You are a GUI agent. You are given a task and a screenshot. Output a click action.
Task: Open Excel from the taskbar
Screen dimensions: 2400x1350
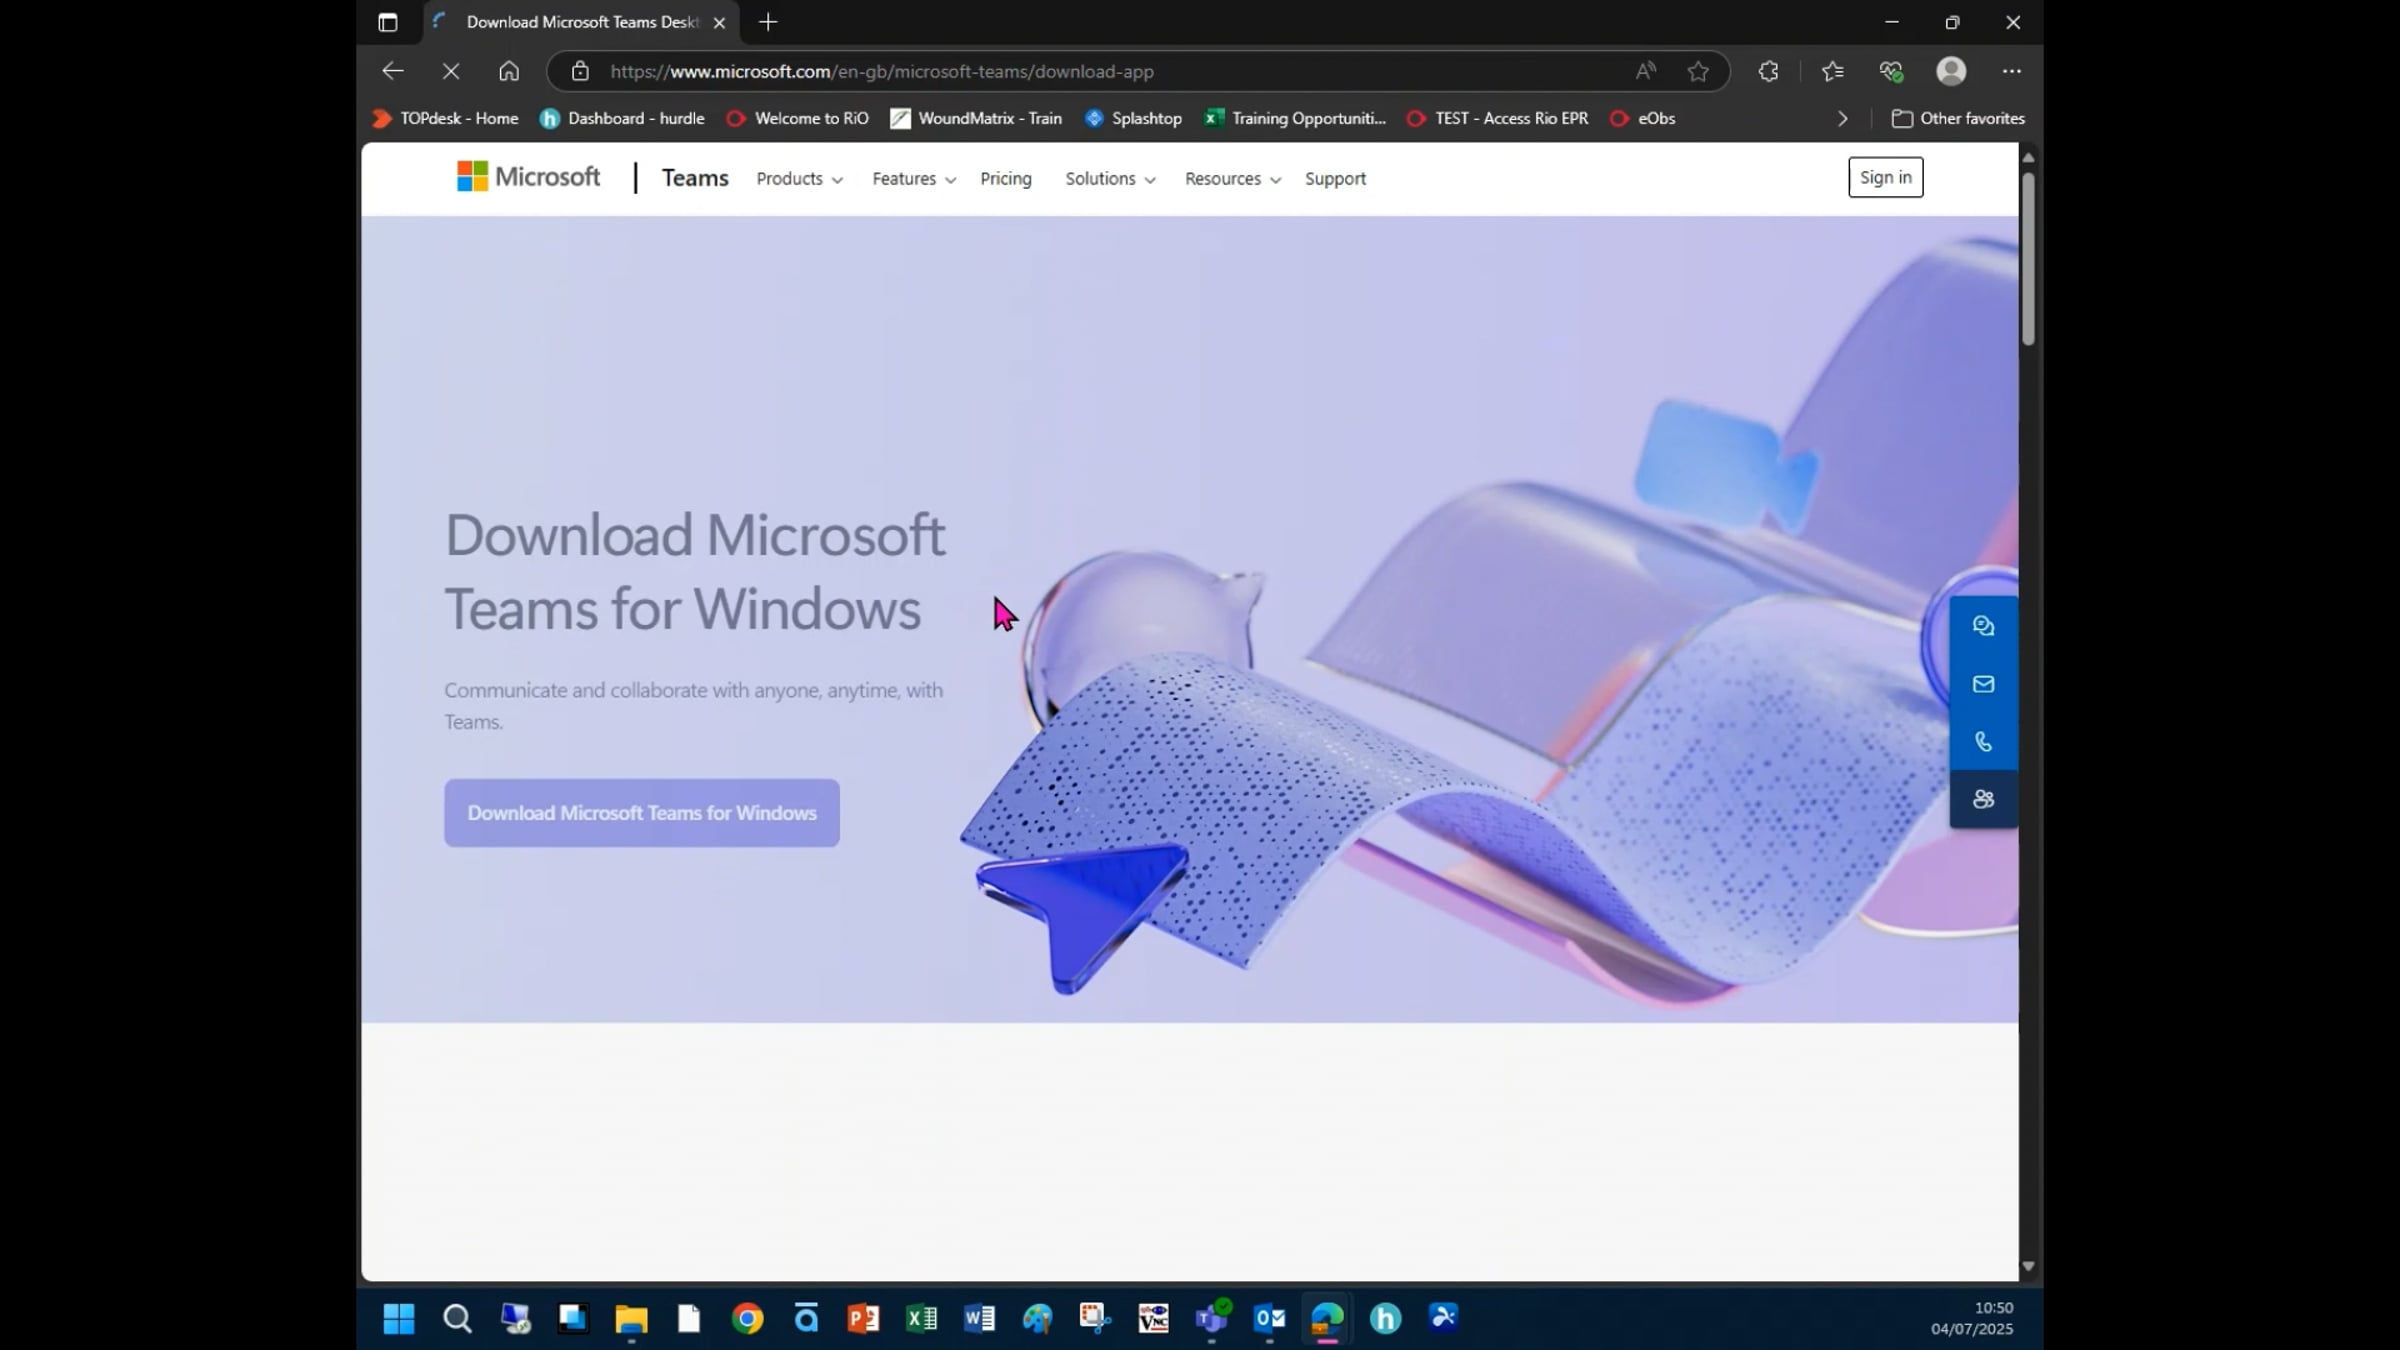point(921,1319)
